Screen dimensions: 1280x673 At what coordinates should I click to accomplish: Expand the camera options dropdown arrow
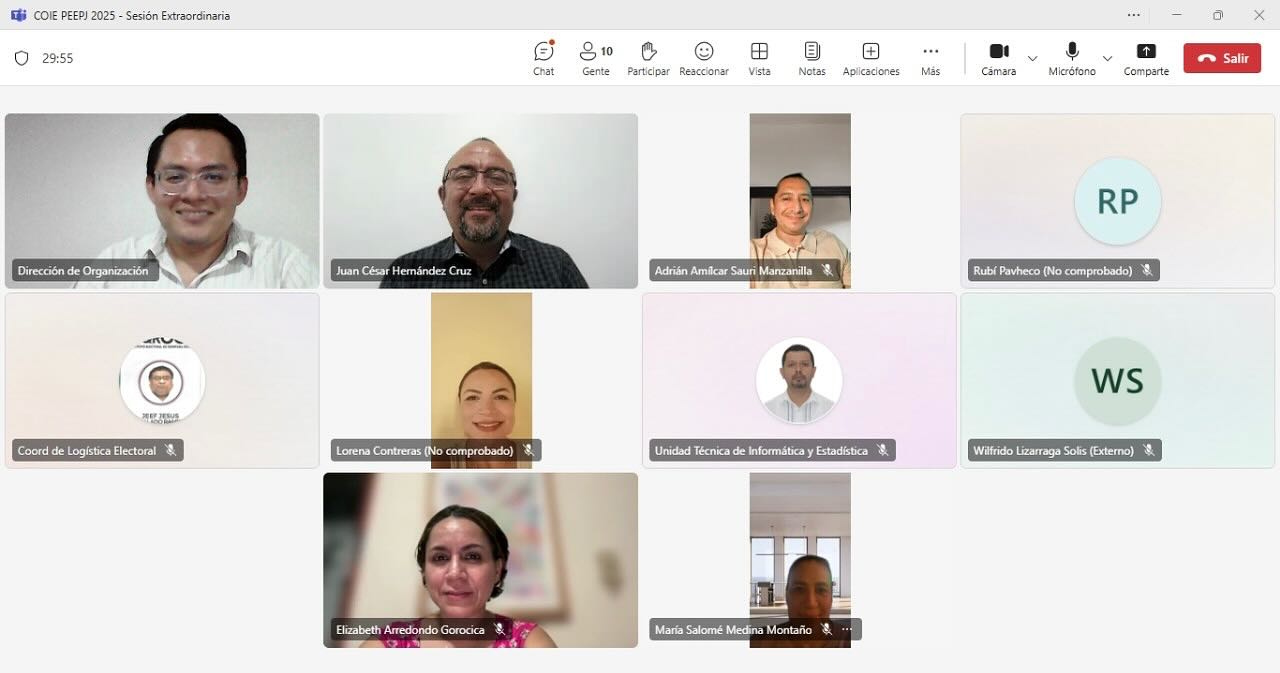click(x=1033, y=58)
